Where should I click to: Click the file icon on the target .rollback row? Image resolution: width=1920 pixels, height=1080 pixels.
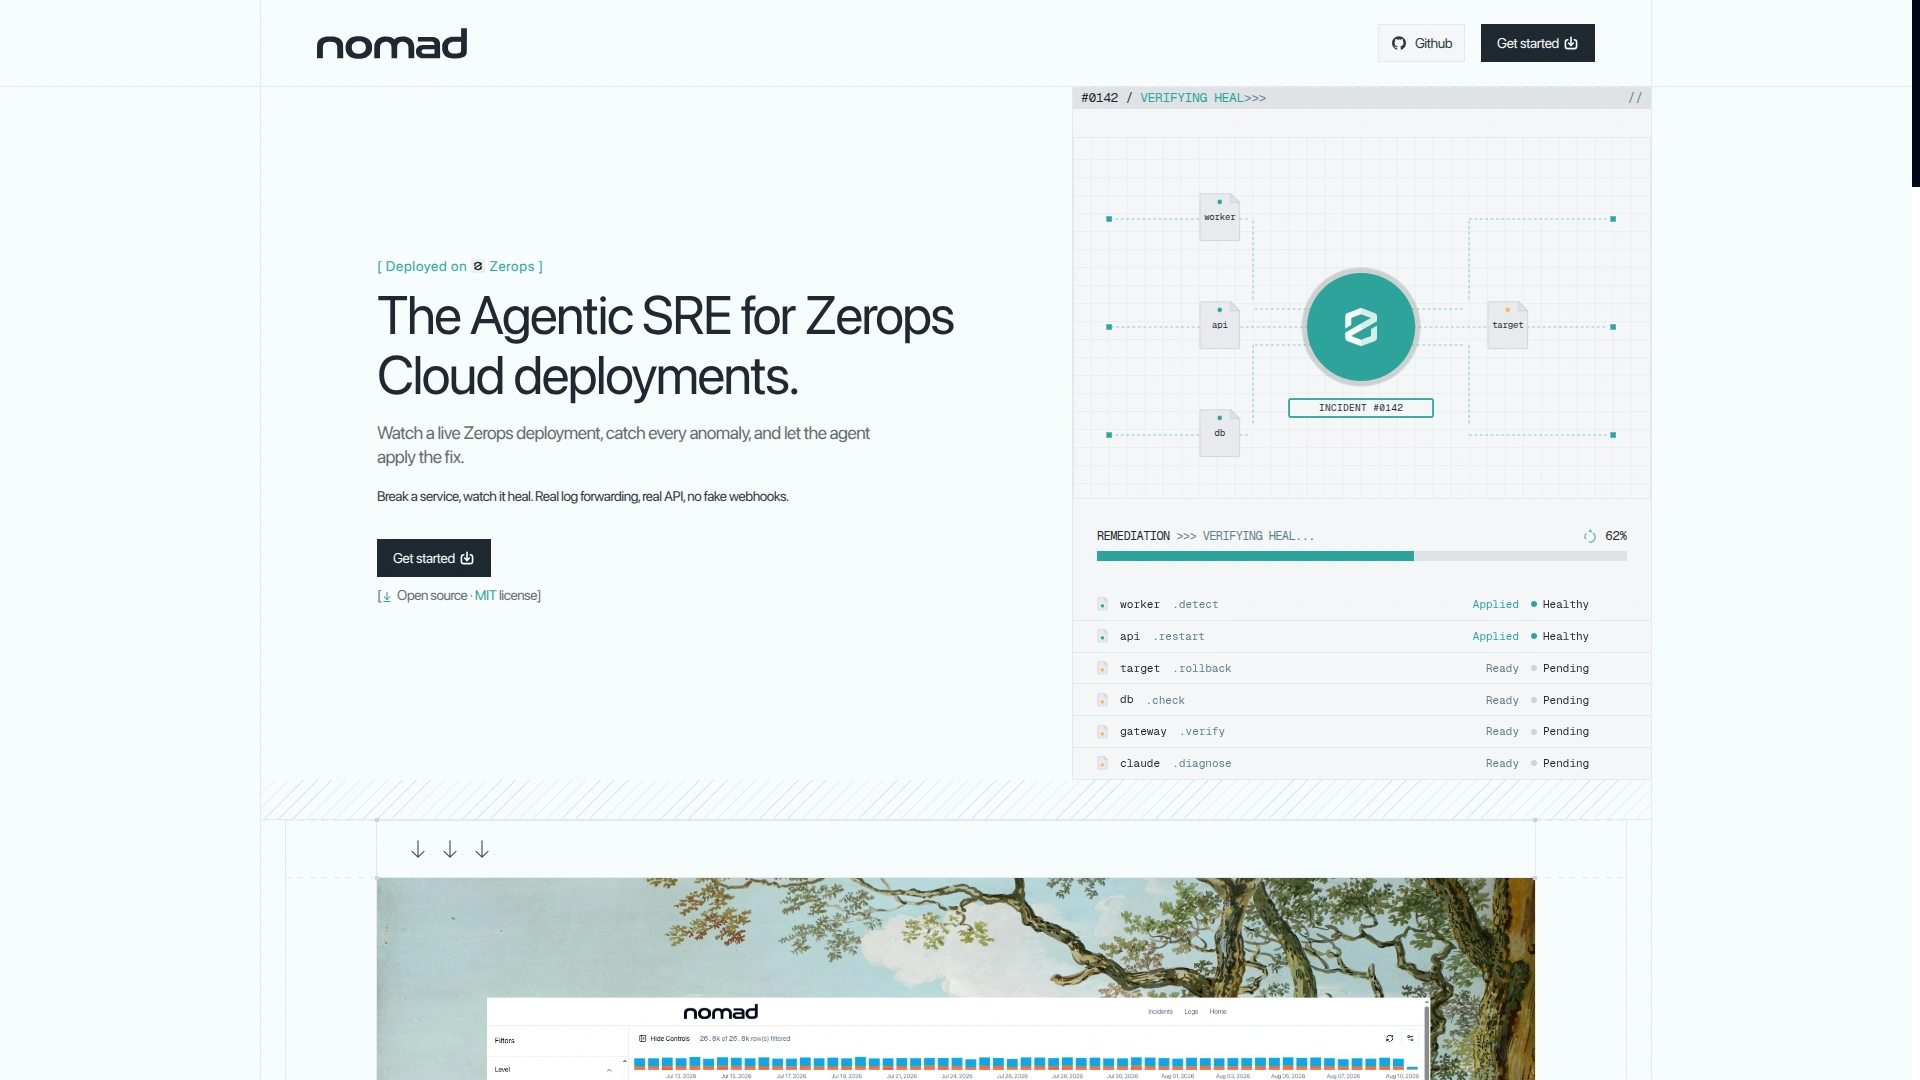(x=1102, y=668)
